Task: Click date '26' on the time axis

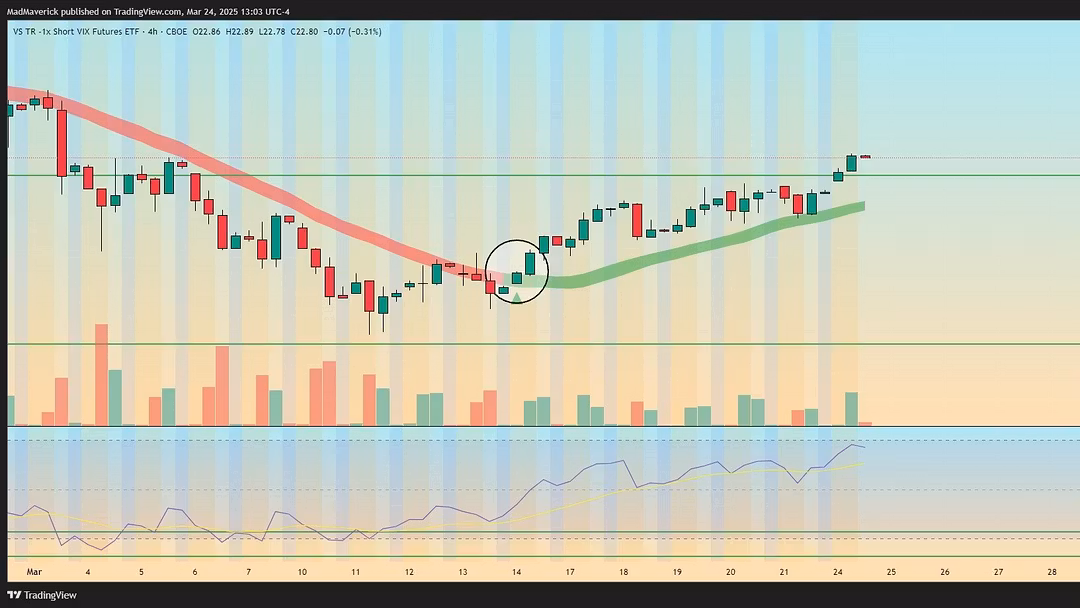Action: pyautogui.click(x=945, y=572)
